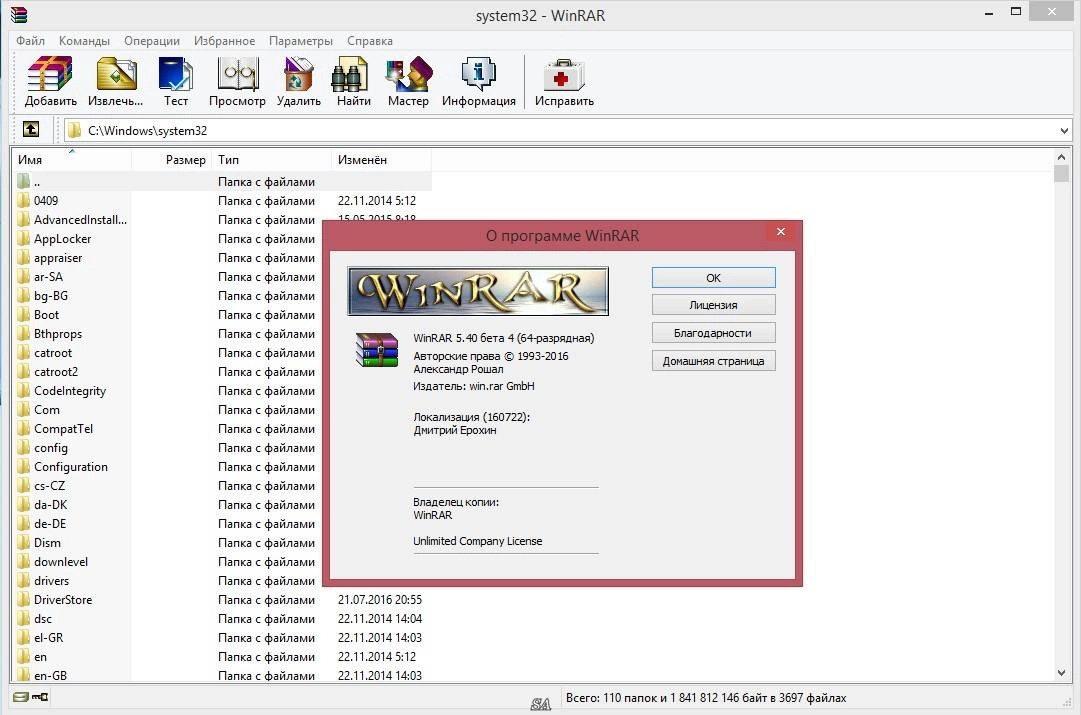Click the folder icon in the address bar
Screen dimensions: 1081x715
coord(74,130)
